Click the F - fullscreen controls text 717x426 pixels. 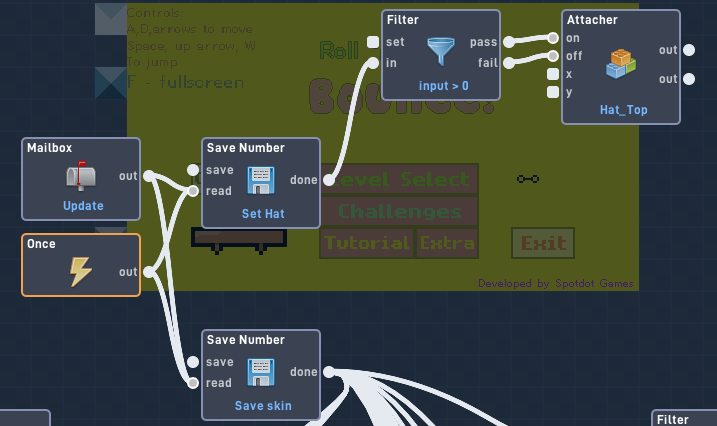coord(185,82)
